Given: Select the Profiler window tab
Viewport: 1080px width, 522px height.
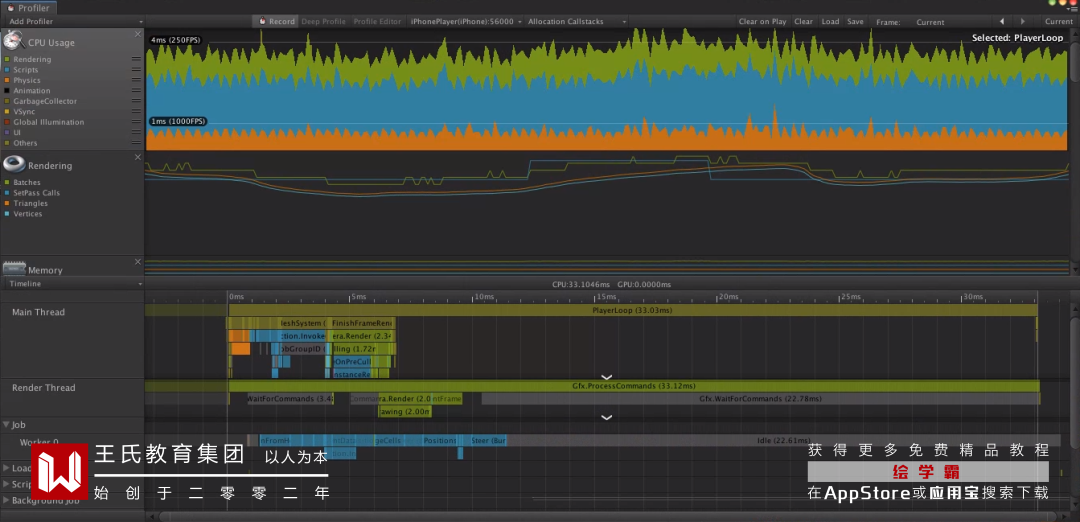Looking at the screenshot, I should click(29, 8).
